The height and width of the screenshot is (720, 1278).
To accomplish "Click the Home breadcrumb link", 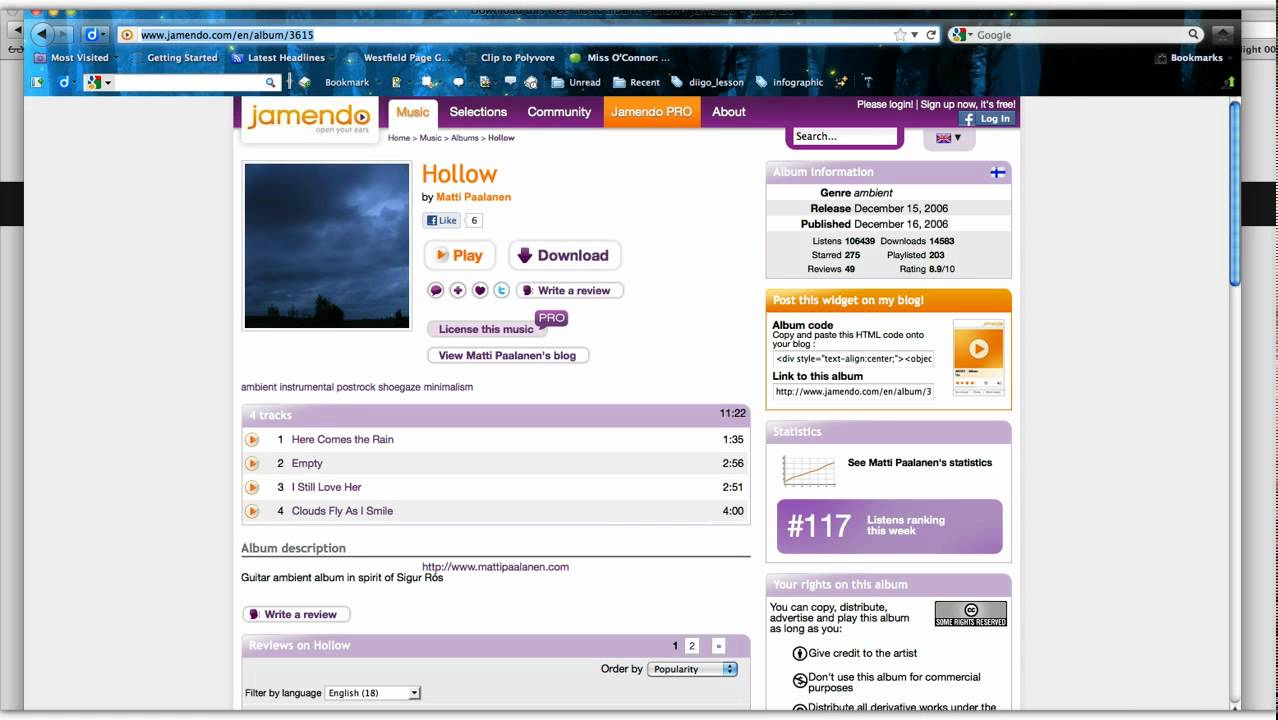I will point(399,138).
